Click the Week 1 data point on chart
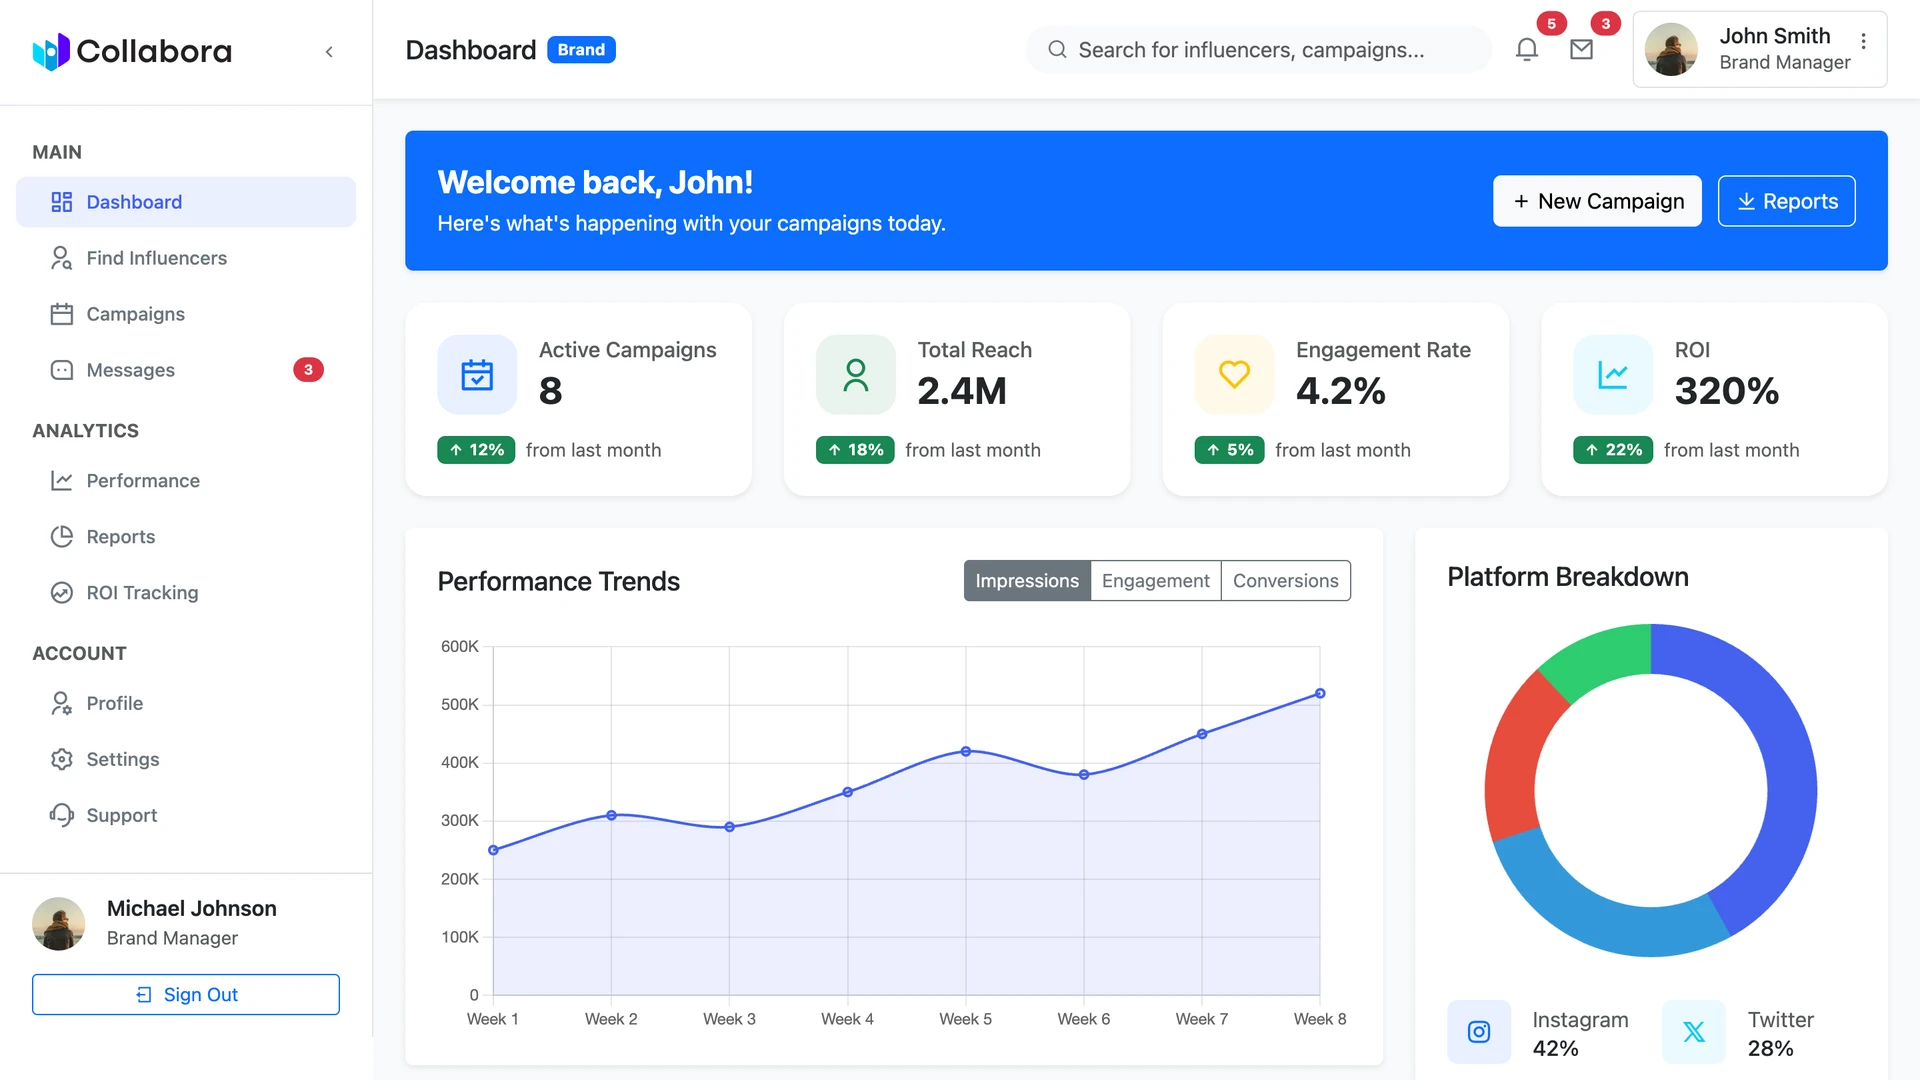Screen dimensions: 1920x1080 point(493,850)
